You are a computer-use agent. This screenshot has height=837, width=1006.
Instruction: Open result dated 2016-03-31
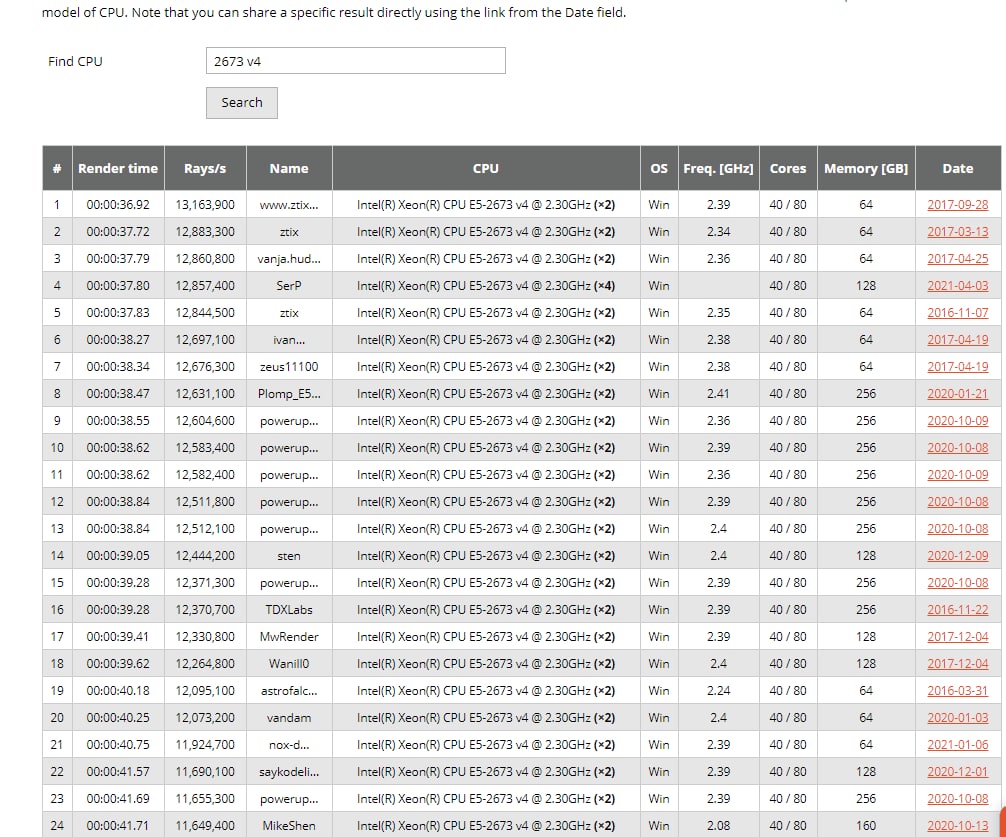point(957,690)
